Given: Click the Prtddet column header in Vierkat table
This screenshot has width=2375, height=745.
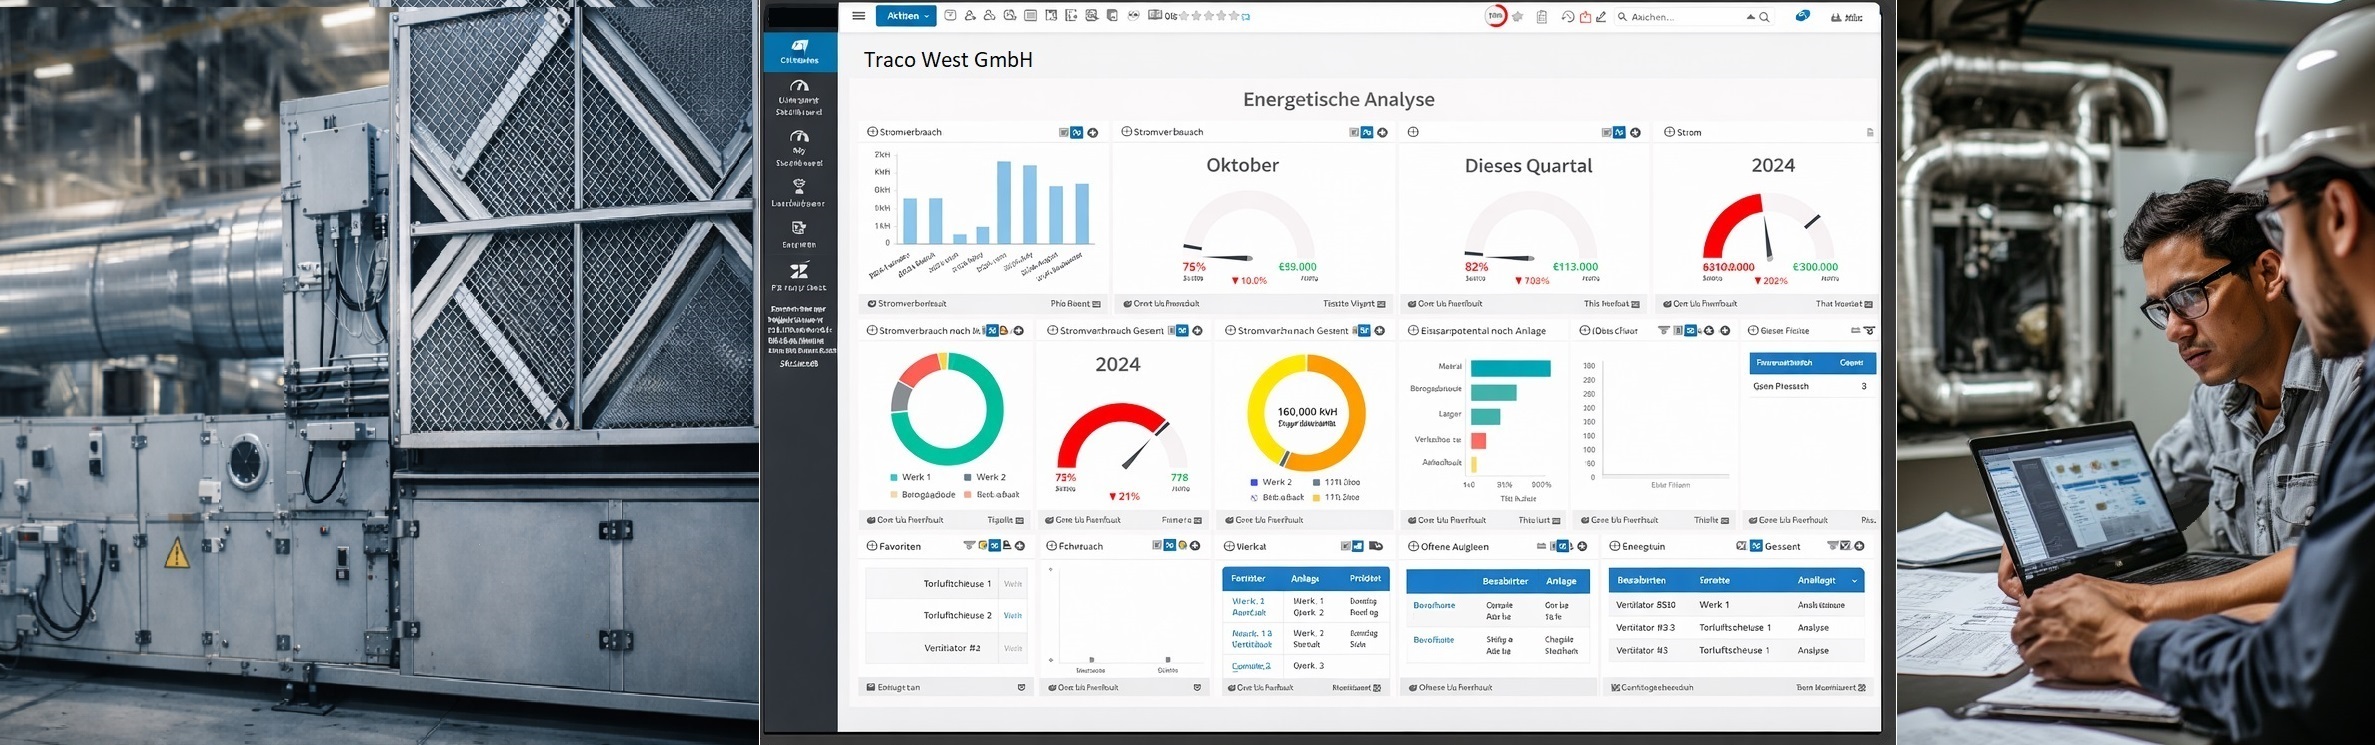Looking at the screenshot, I should click(1365, 579).
